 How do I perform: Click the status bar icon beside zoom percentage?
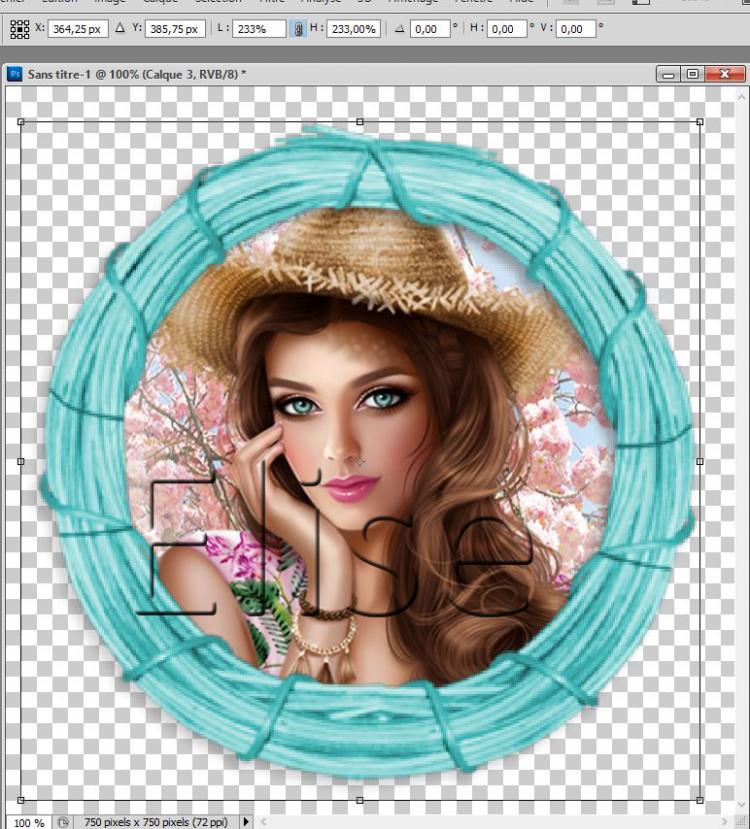pyautogui.click(x=62, y=822)
